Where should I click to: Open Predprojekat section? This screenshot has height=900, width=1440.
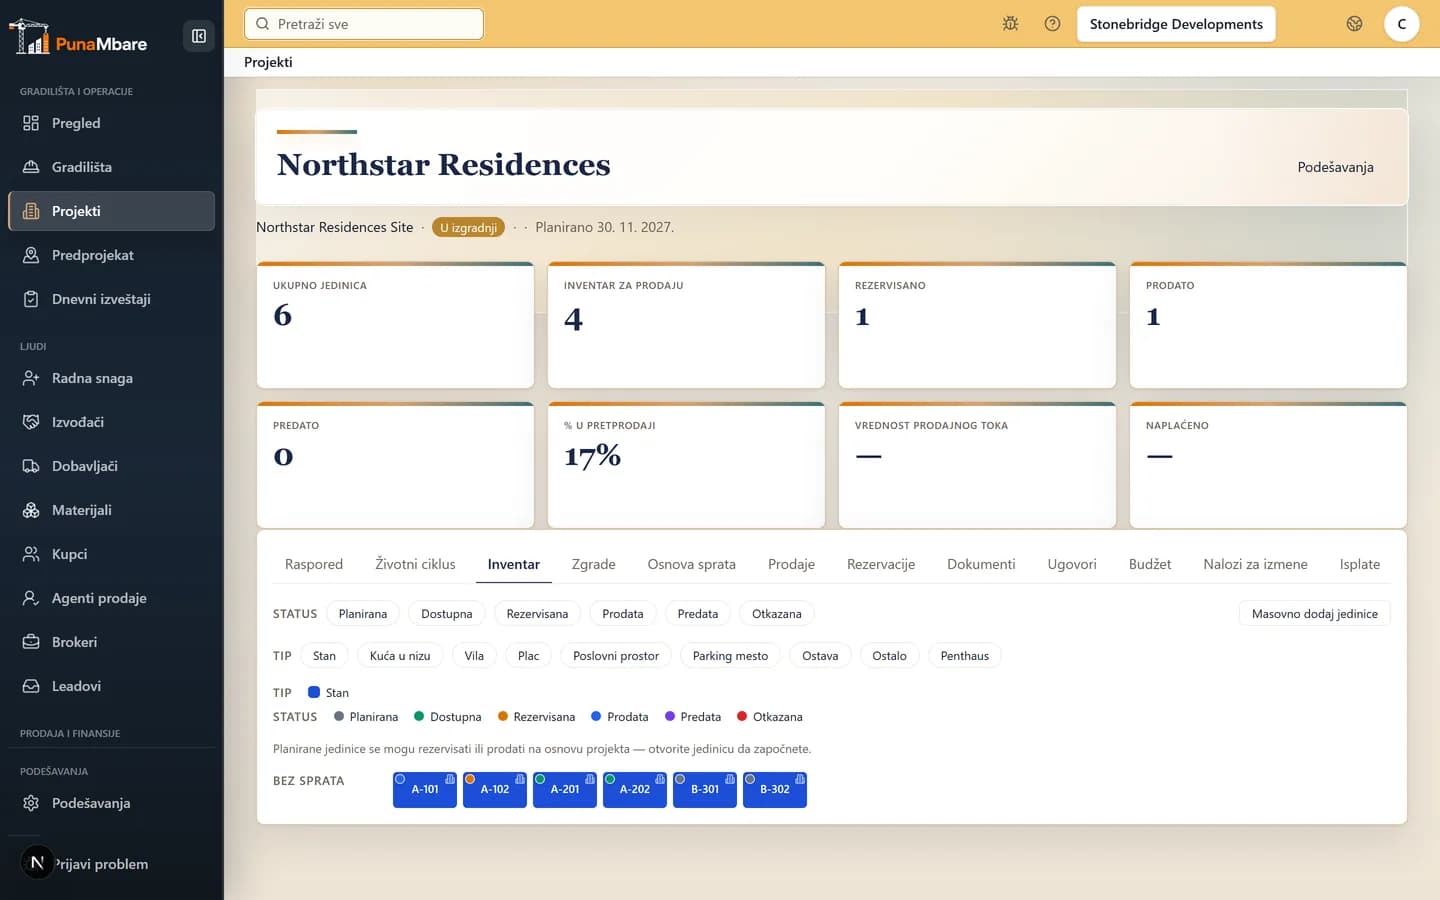coord(111,255)
